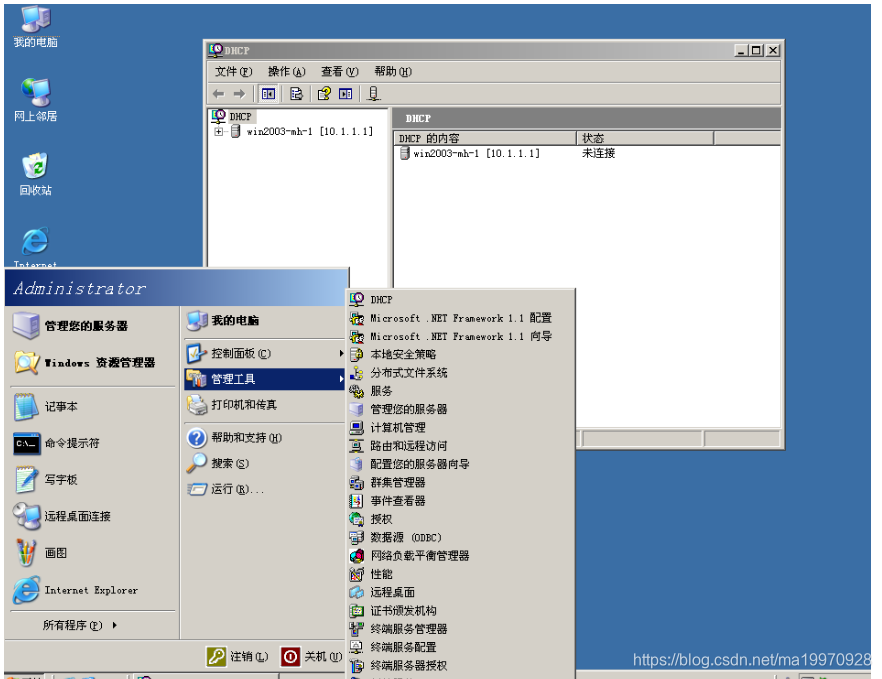Launch Windows 资源管理器 from Start menu

pyautogui.click(x=92, y=363)
